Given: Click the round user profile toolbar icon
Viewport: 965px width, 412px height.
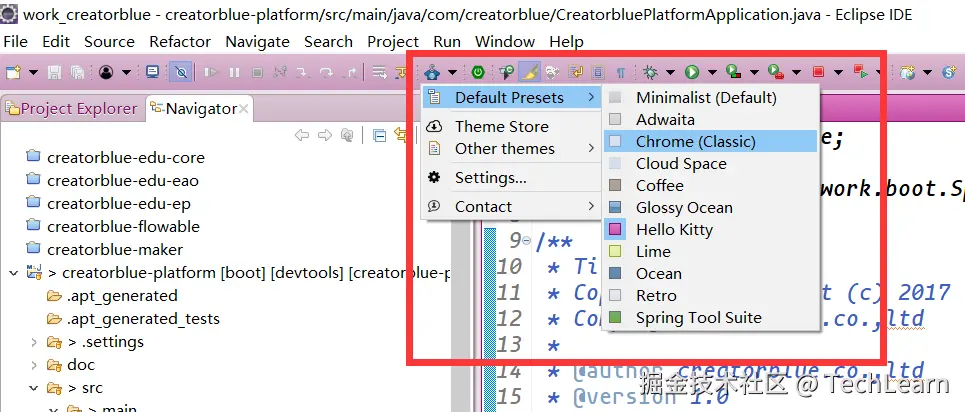Looking at the screenshot, I should point(106,73).
